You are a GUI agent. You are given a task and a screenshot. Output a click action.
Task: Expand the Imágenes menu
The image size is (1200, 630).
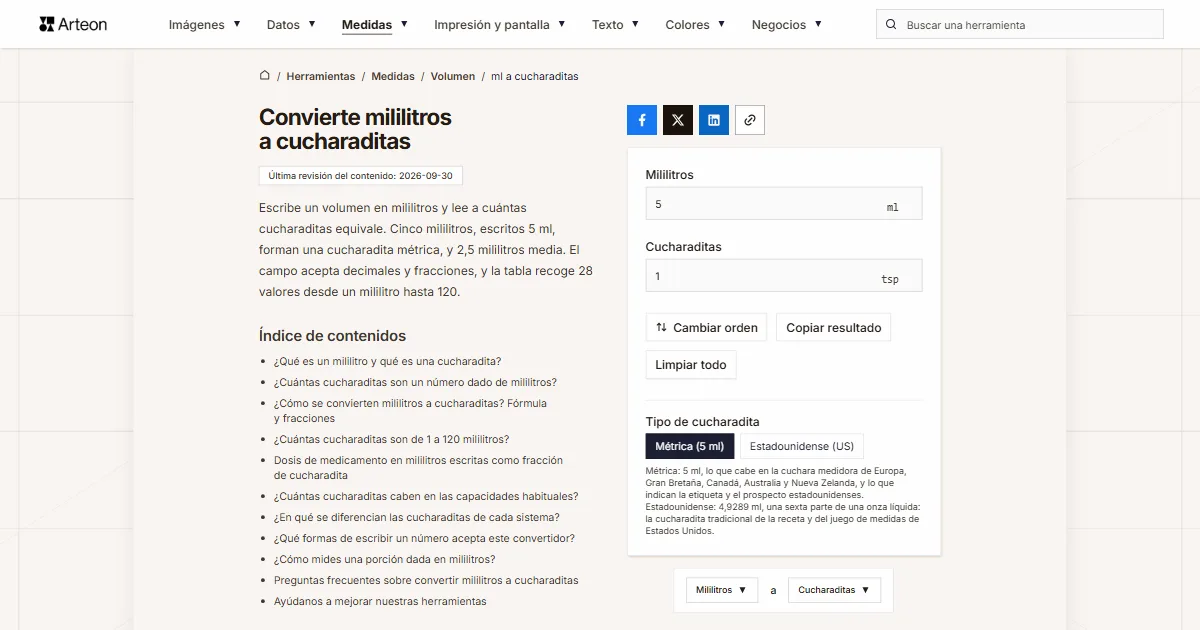tap(204, 24)
